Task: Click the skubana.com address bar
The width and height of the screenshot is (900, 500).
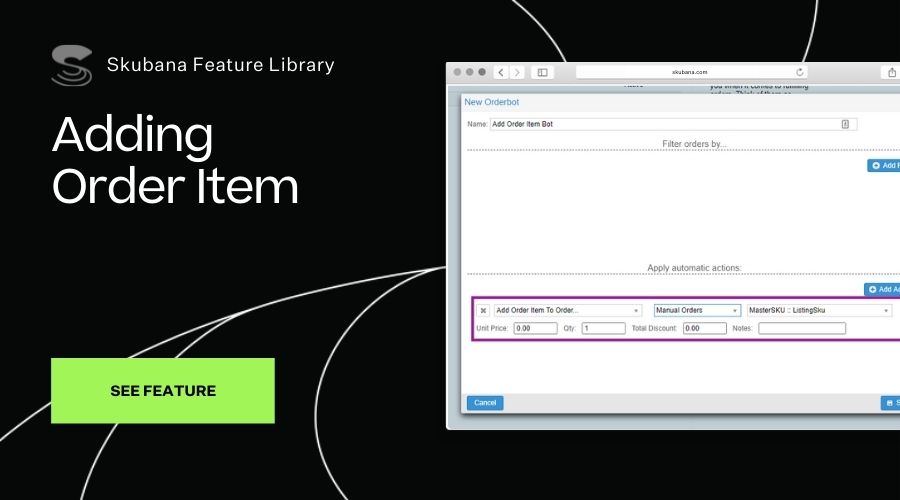Action: (691, 72)
